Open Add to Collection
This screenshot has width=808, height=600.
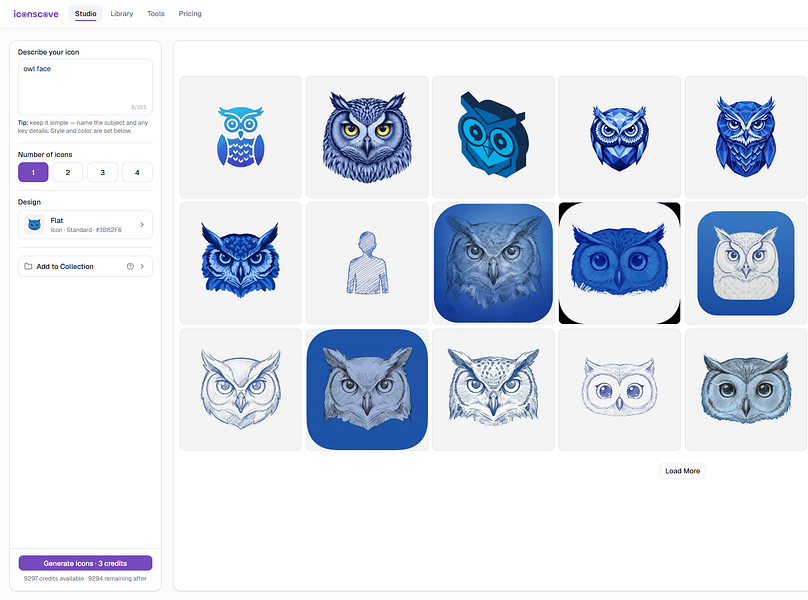pyautogui.click(x=86, y=266)
